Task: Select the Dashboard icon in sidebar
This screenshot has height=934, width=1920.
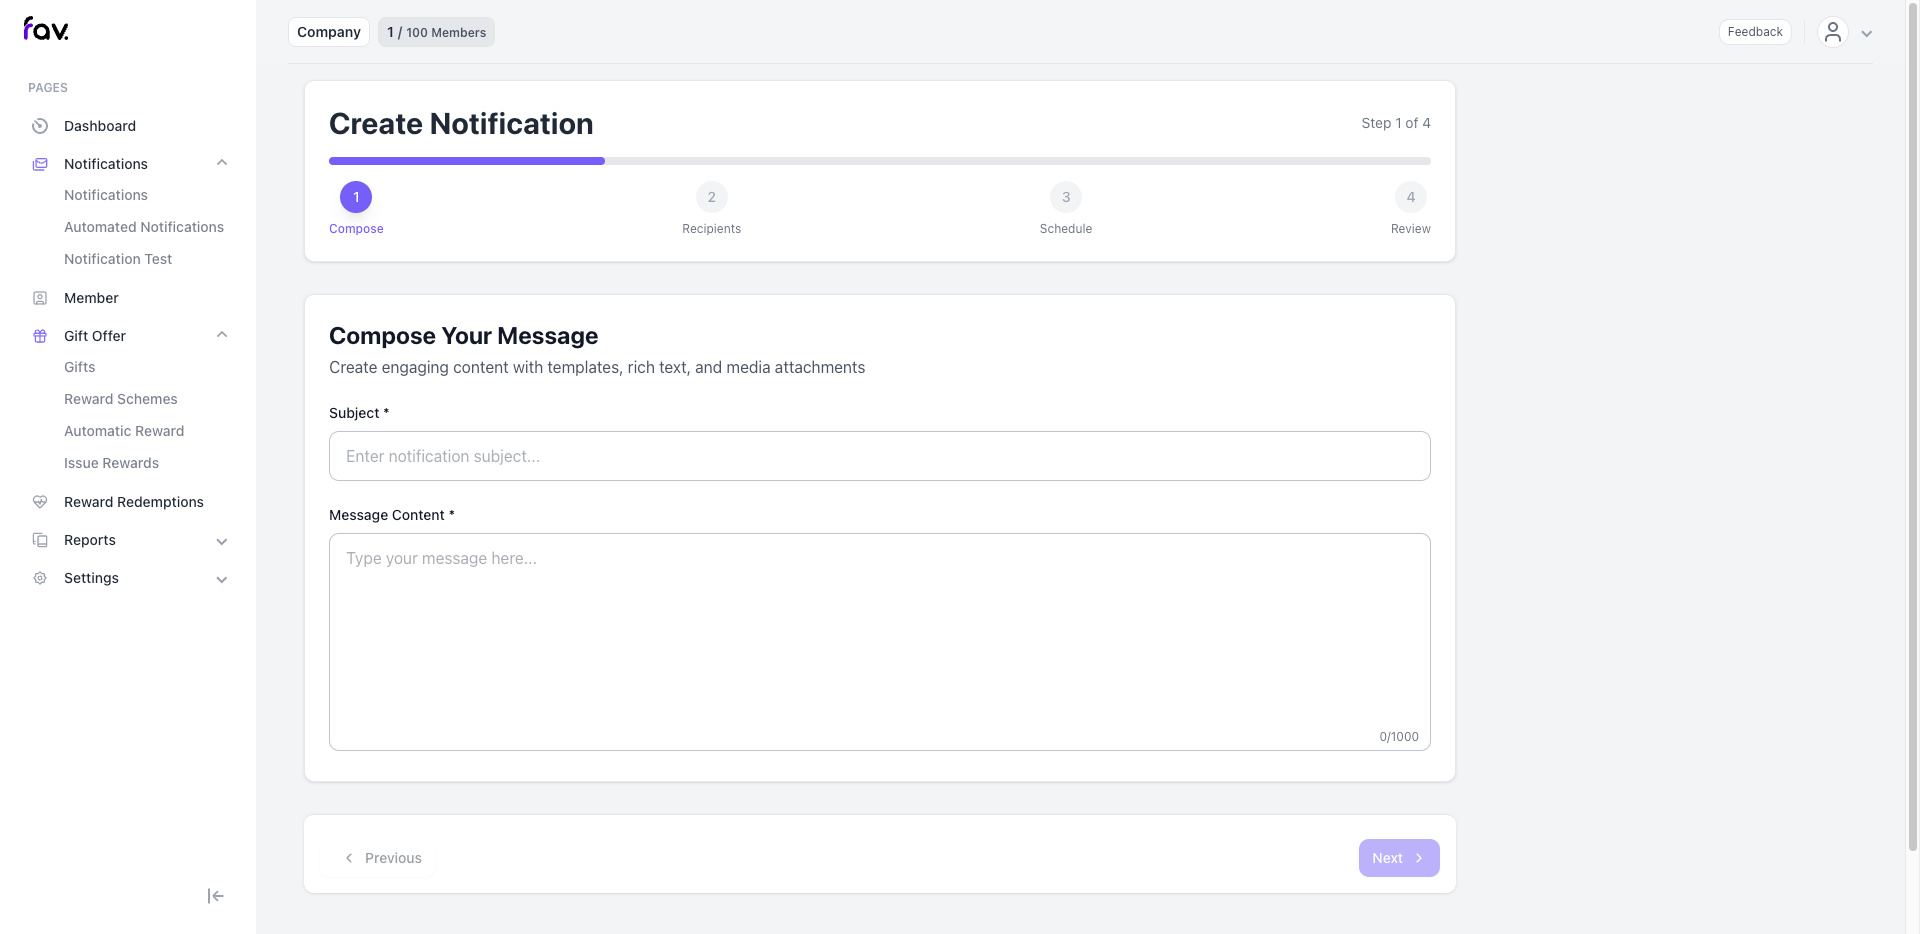Action: [x=38, y=126]
